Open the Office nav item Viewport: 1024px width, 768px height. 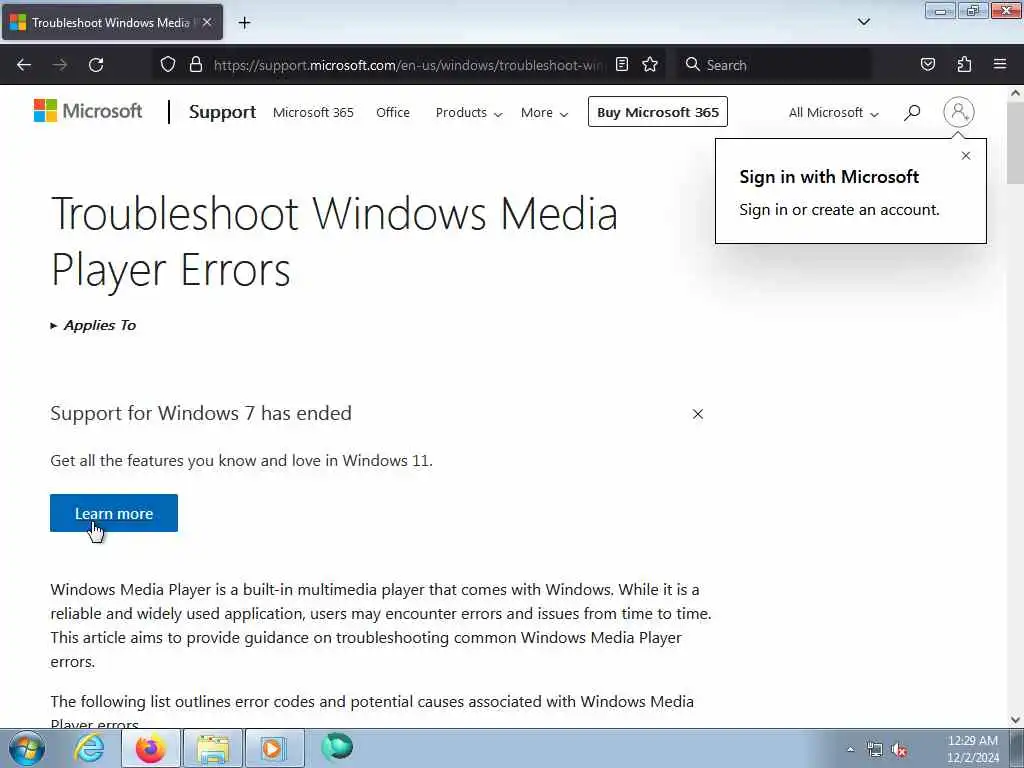point(393,112)
